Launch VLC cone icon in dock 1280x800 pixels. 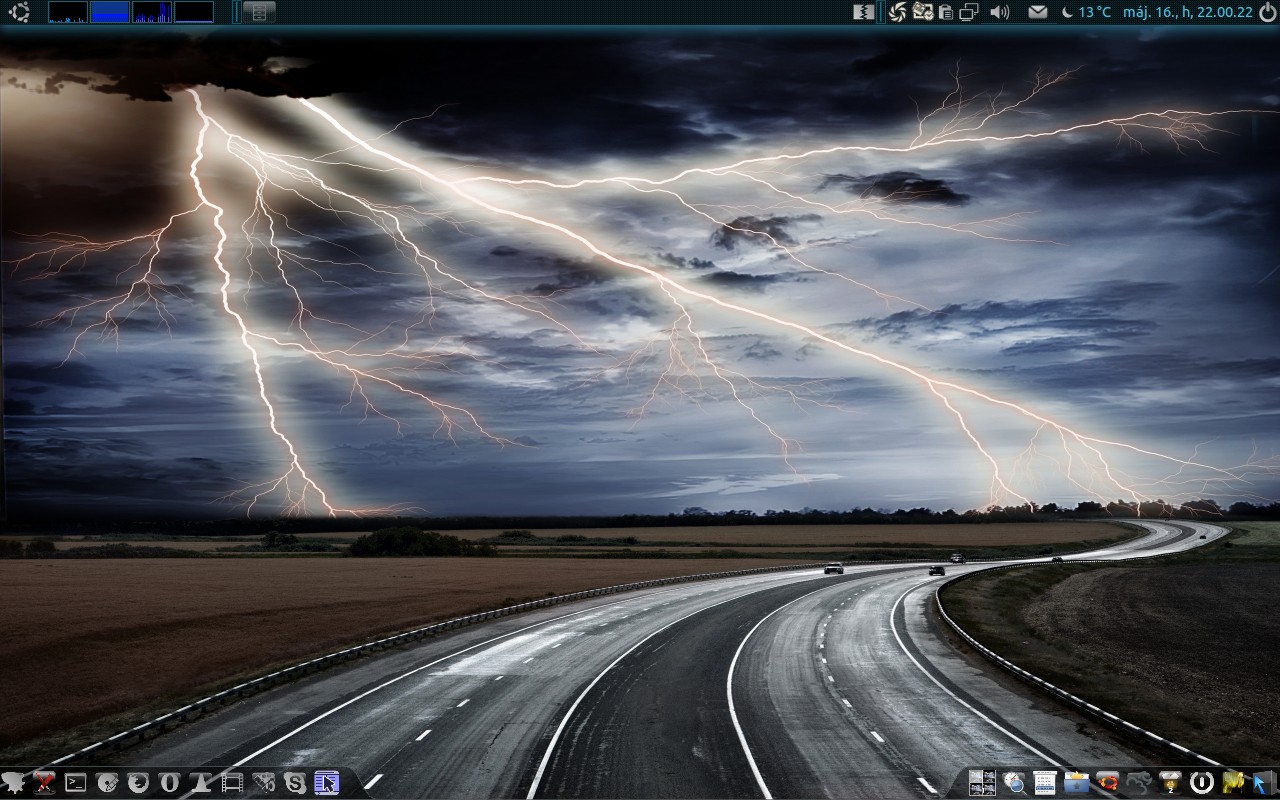pyautogui.click(x=200, y=783)
